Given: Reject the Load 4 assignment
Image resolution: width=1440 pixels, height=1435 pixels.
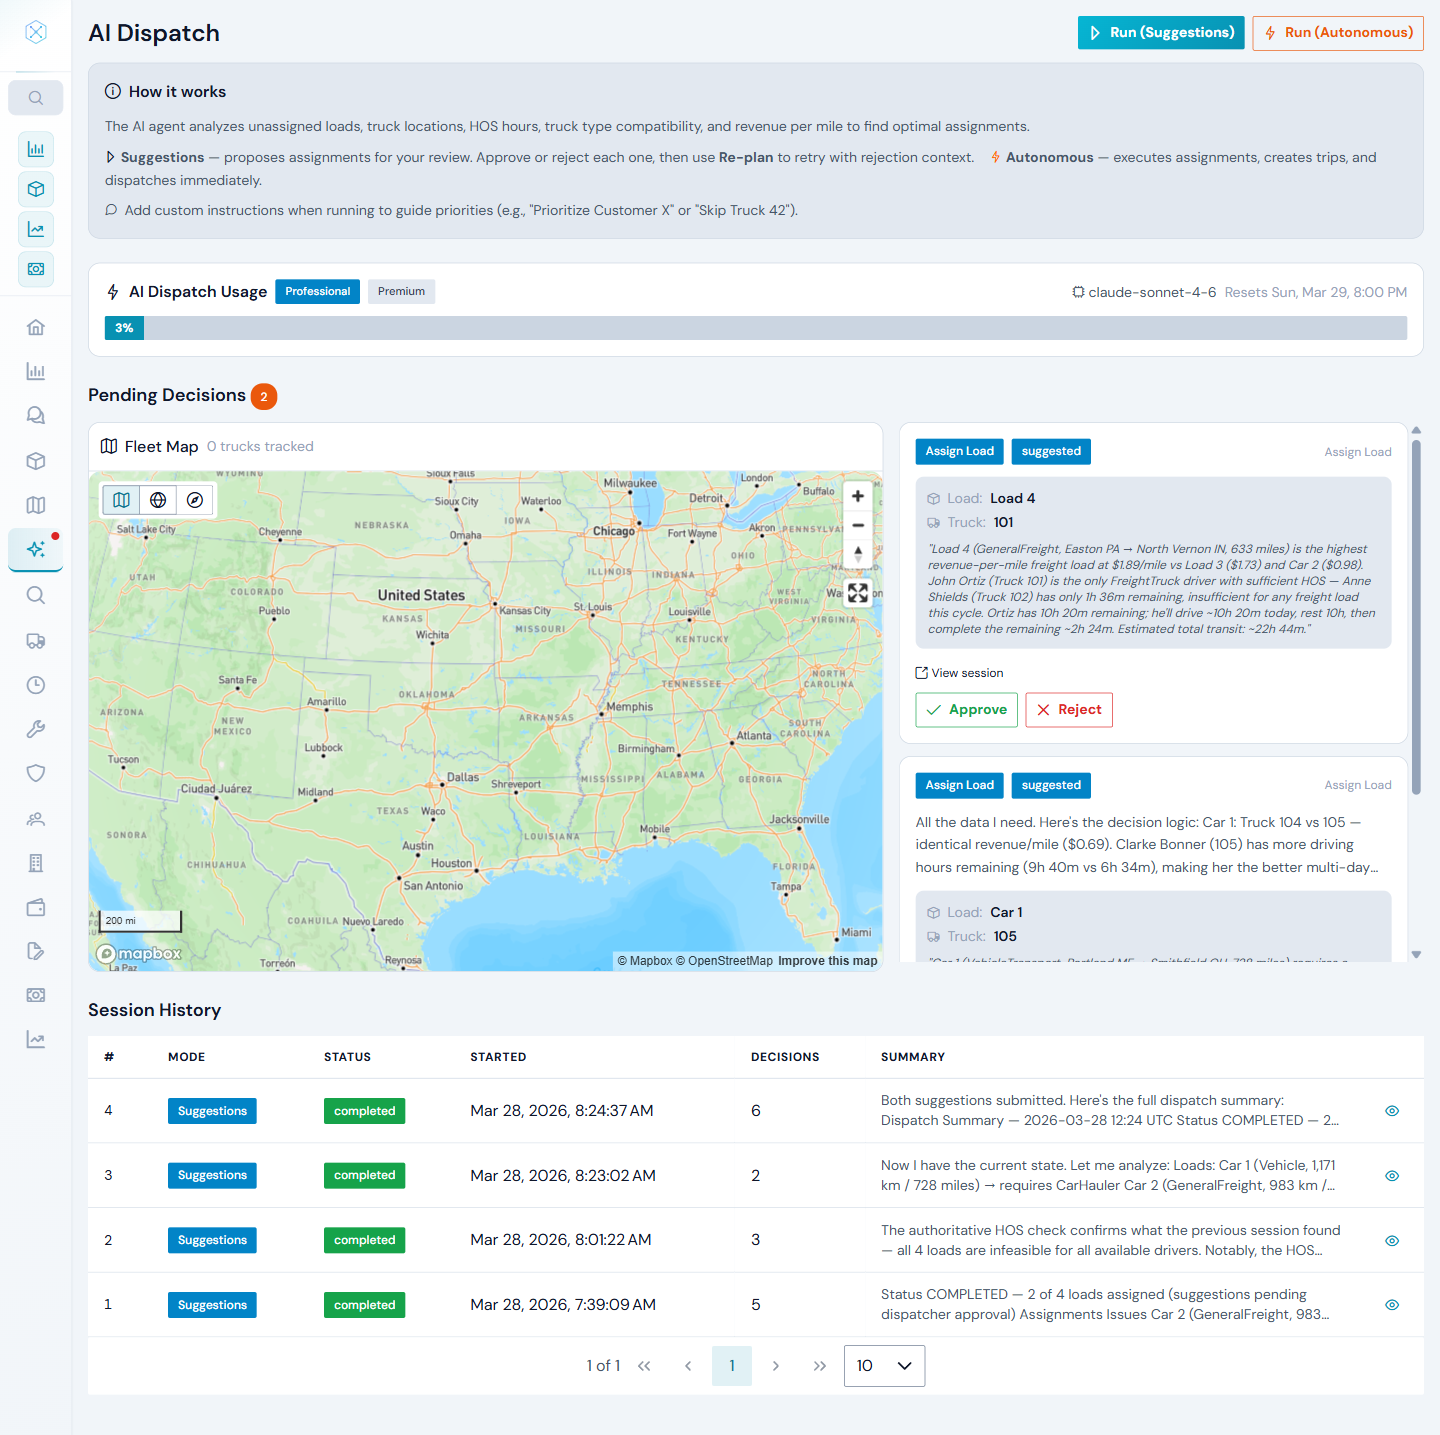Looking at the screenshot, I should [x=1069, y=710].
